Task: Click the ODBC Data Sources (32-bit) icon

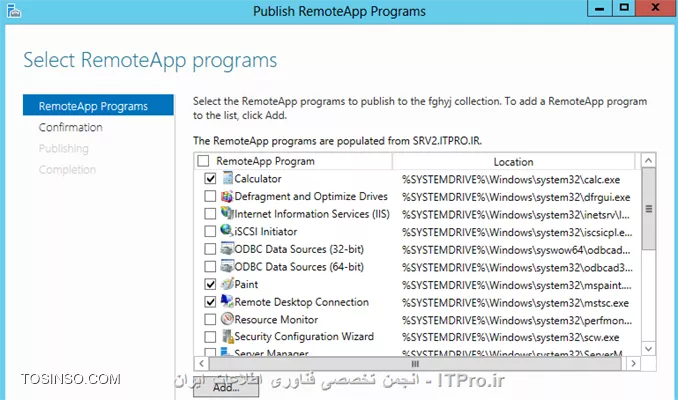Action: coord(227,249)
